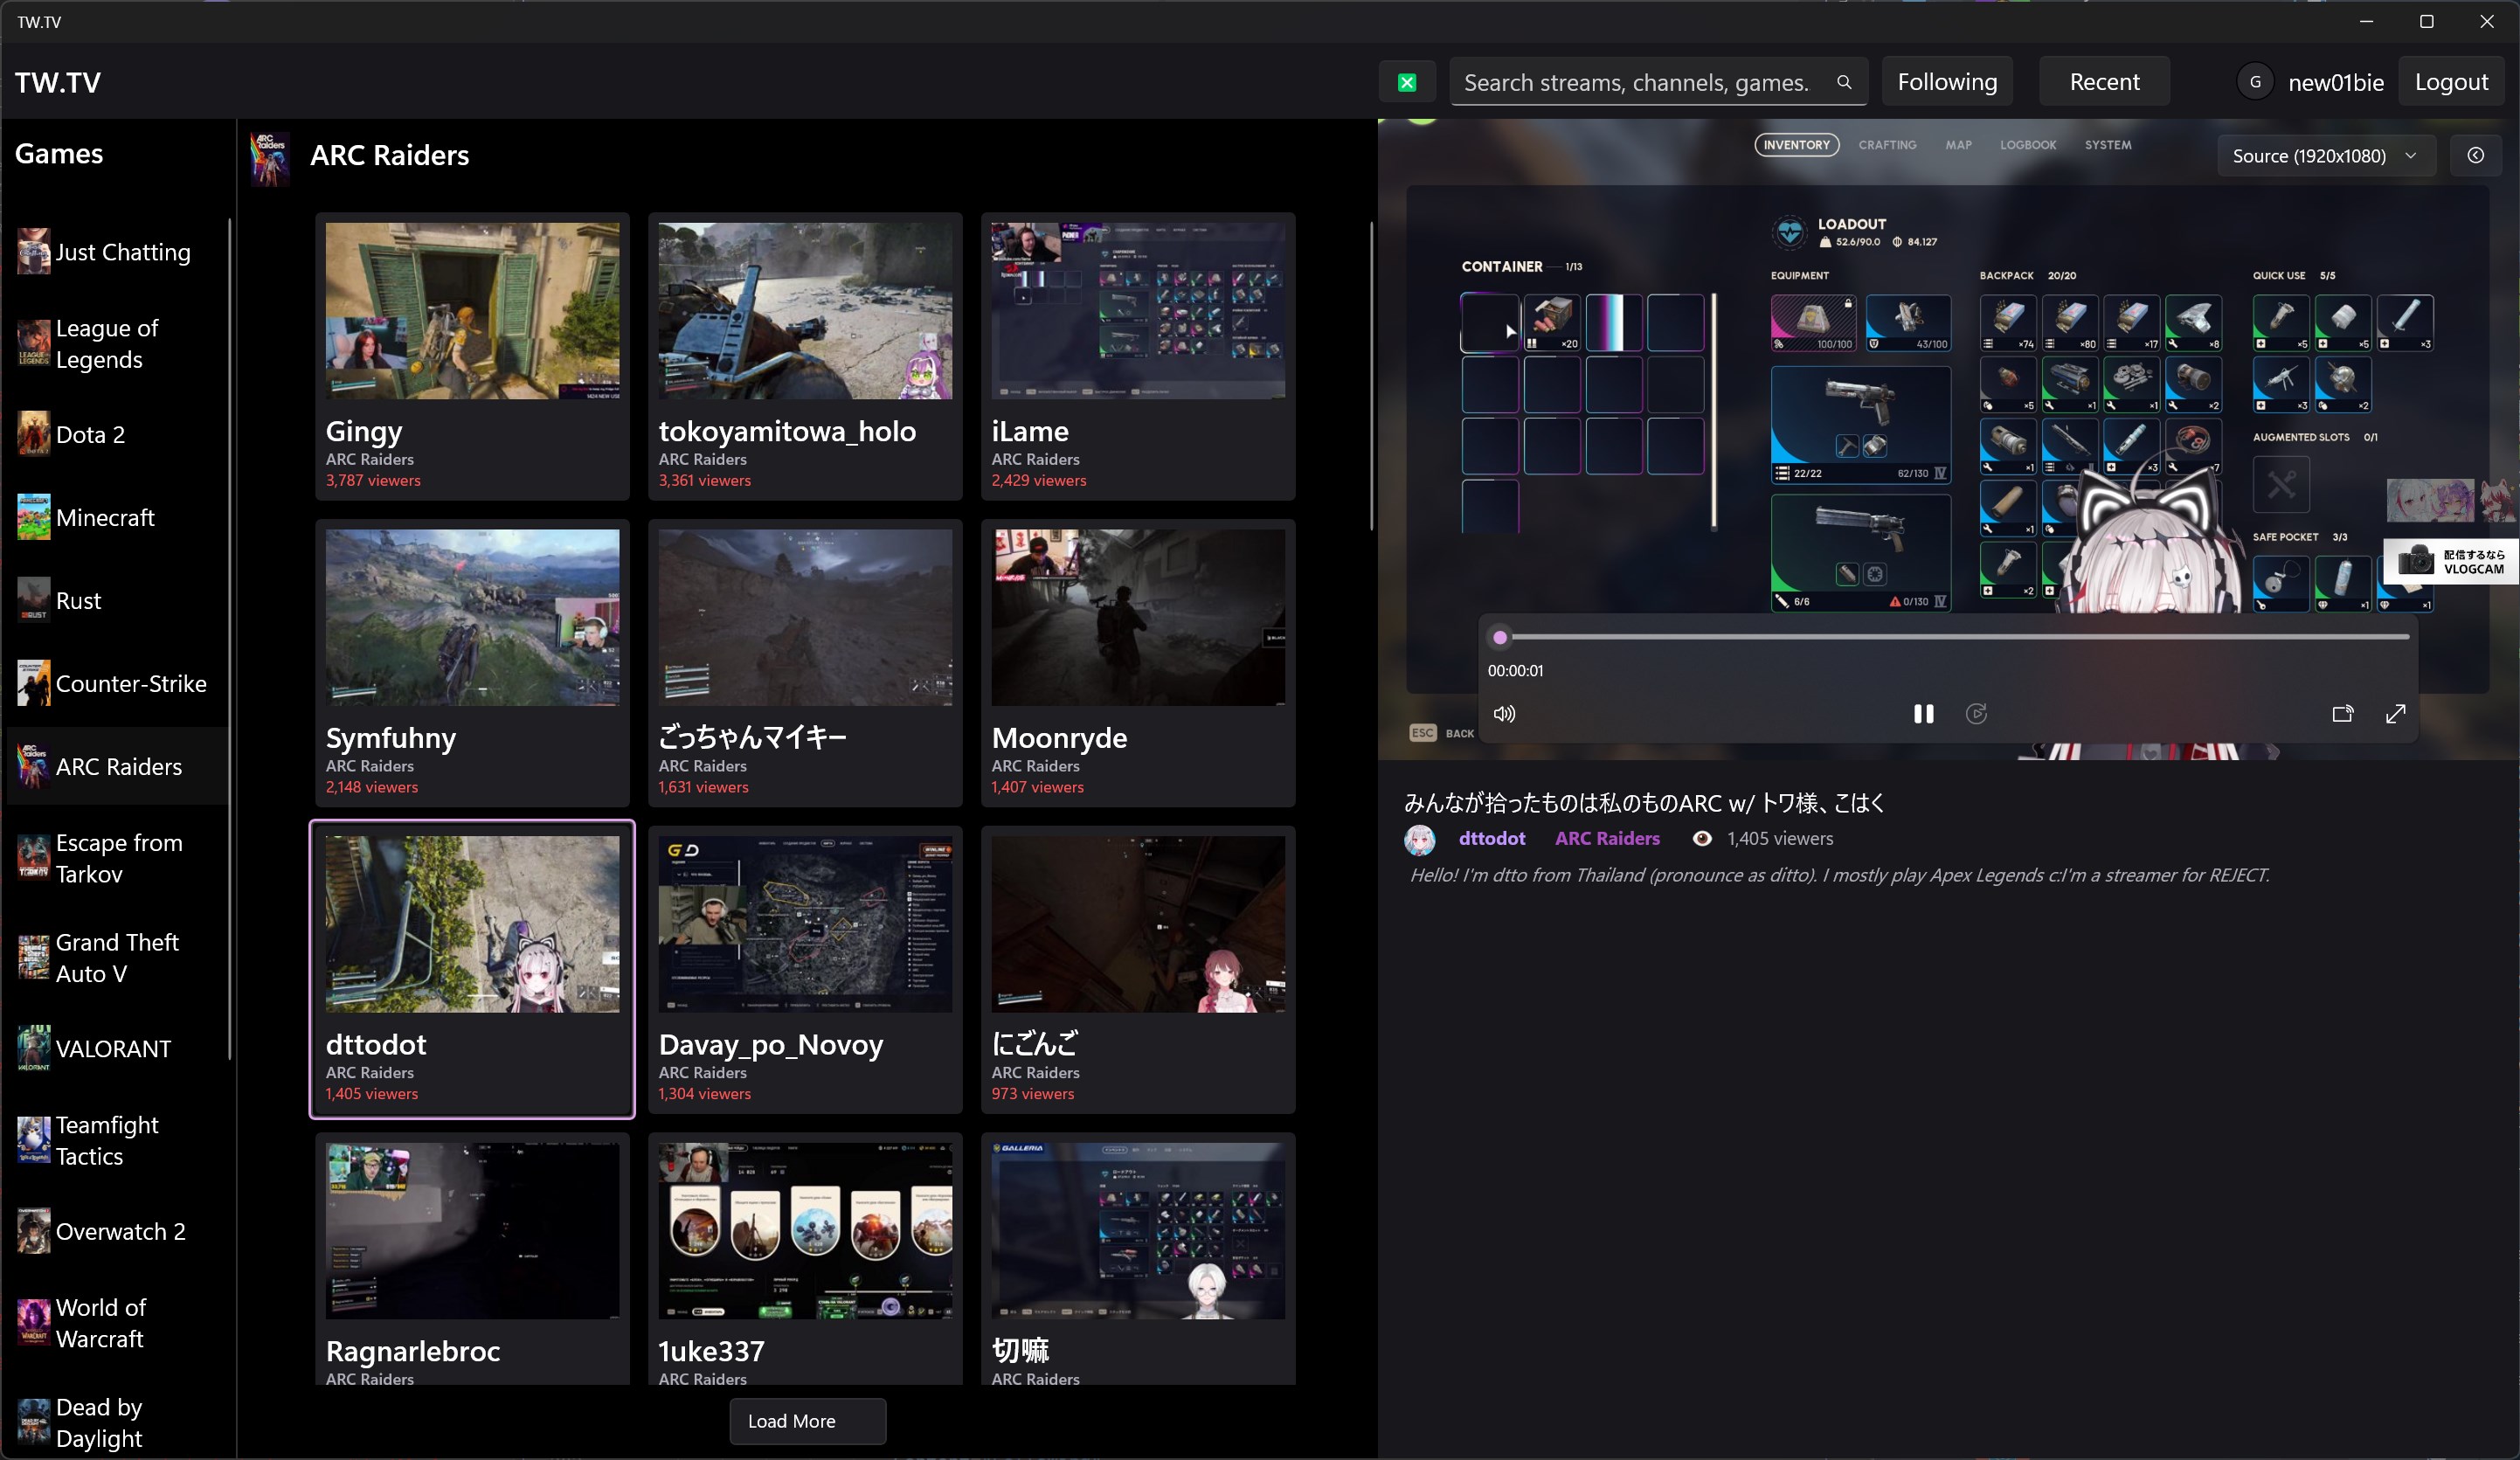
Task: Open the World of Warcraft game icon
Action: coord(33,1323)
